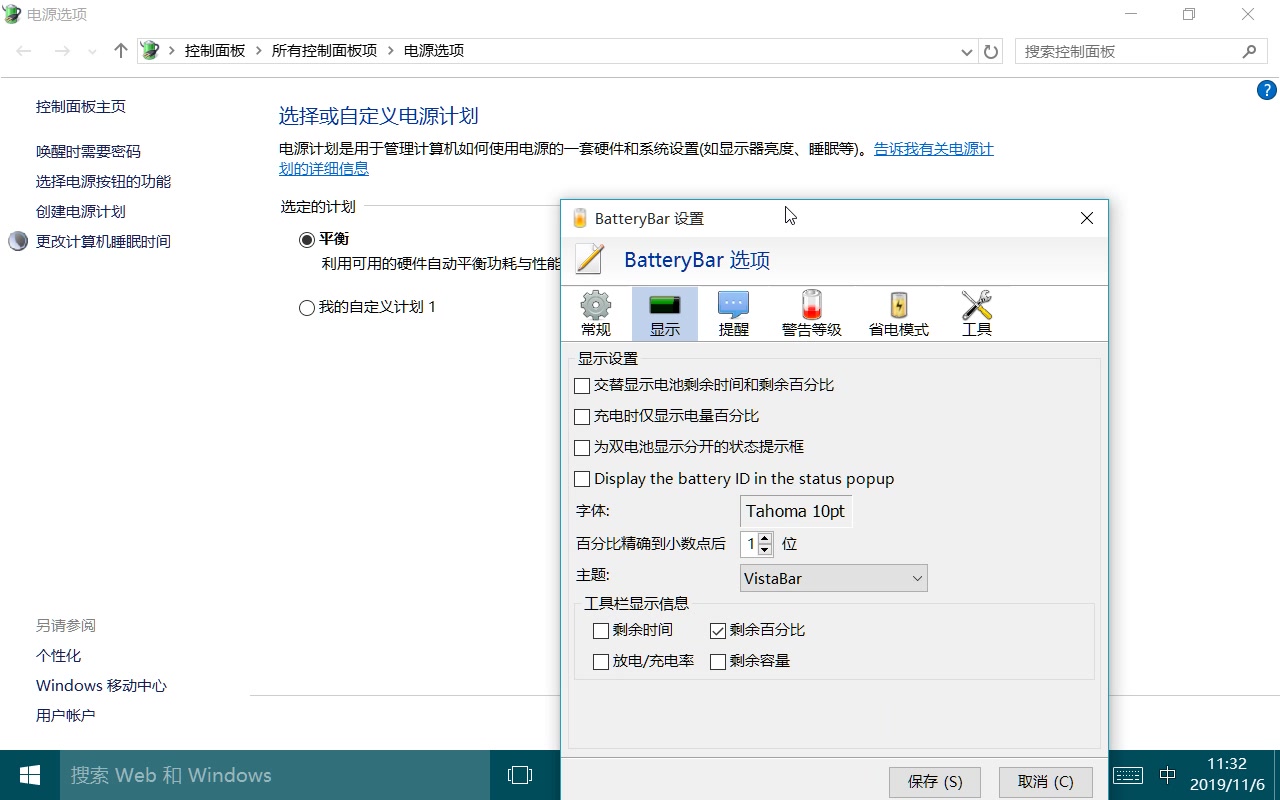
Task: Switch to the 警告等级 warning level tab
Action: [x=812, y=314]
